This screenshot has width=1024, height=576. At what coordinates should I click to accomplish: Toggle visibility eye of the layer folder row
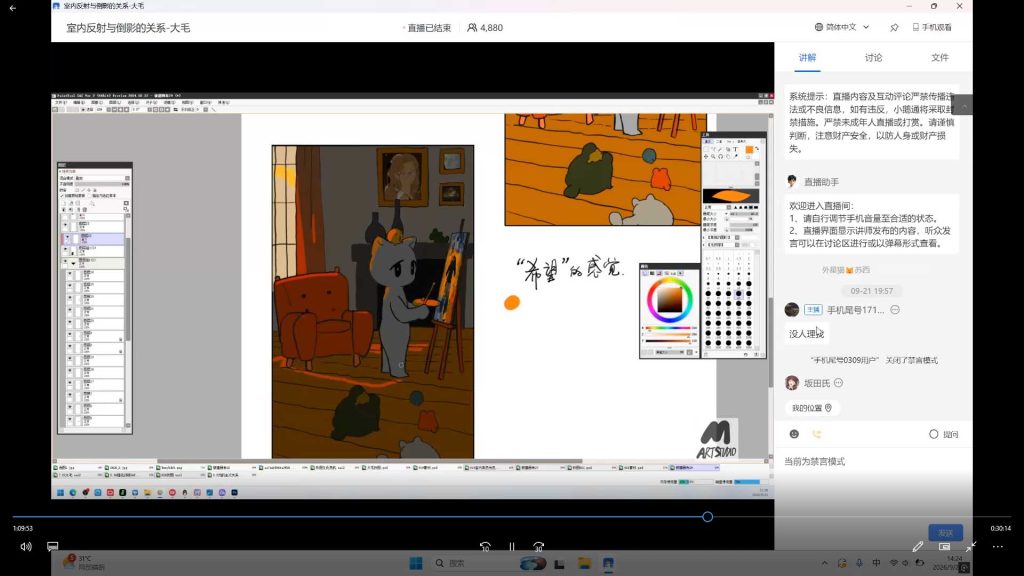tap(65, 263)
